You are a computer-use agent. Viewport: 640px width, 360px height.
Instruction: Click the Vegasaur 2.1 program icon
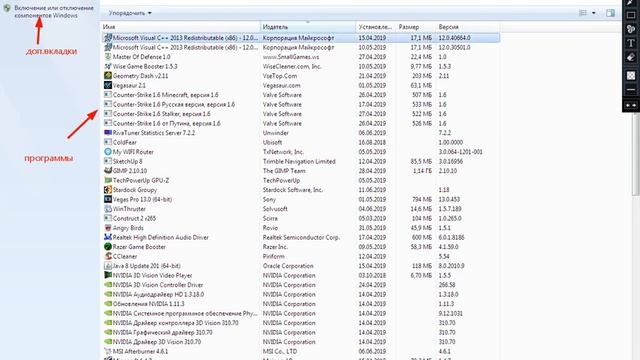point(108,85)
